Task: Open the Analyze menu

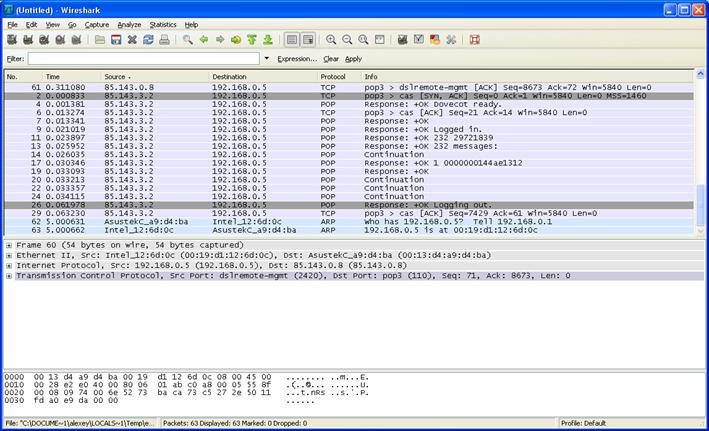Action: [129, 24]
